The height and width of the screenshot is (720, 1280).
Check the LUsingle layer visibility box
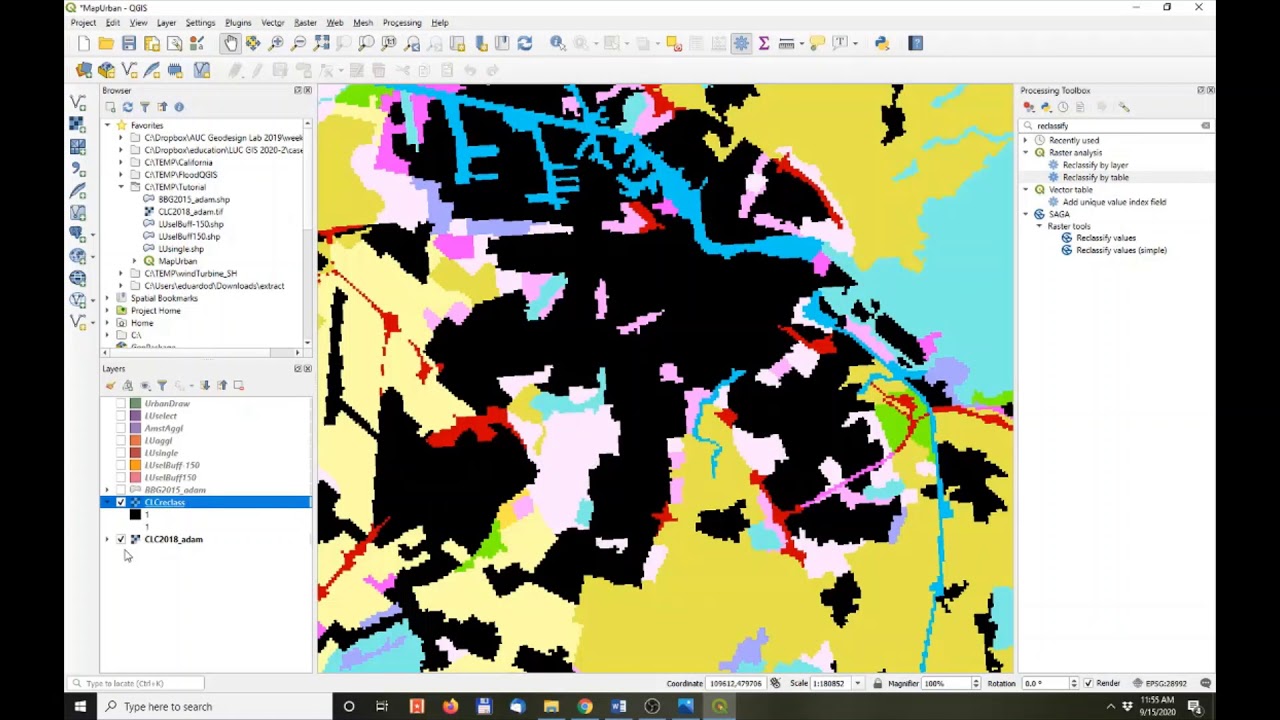click(121, 453)
